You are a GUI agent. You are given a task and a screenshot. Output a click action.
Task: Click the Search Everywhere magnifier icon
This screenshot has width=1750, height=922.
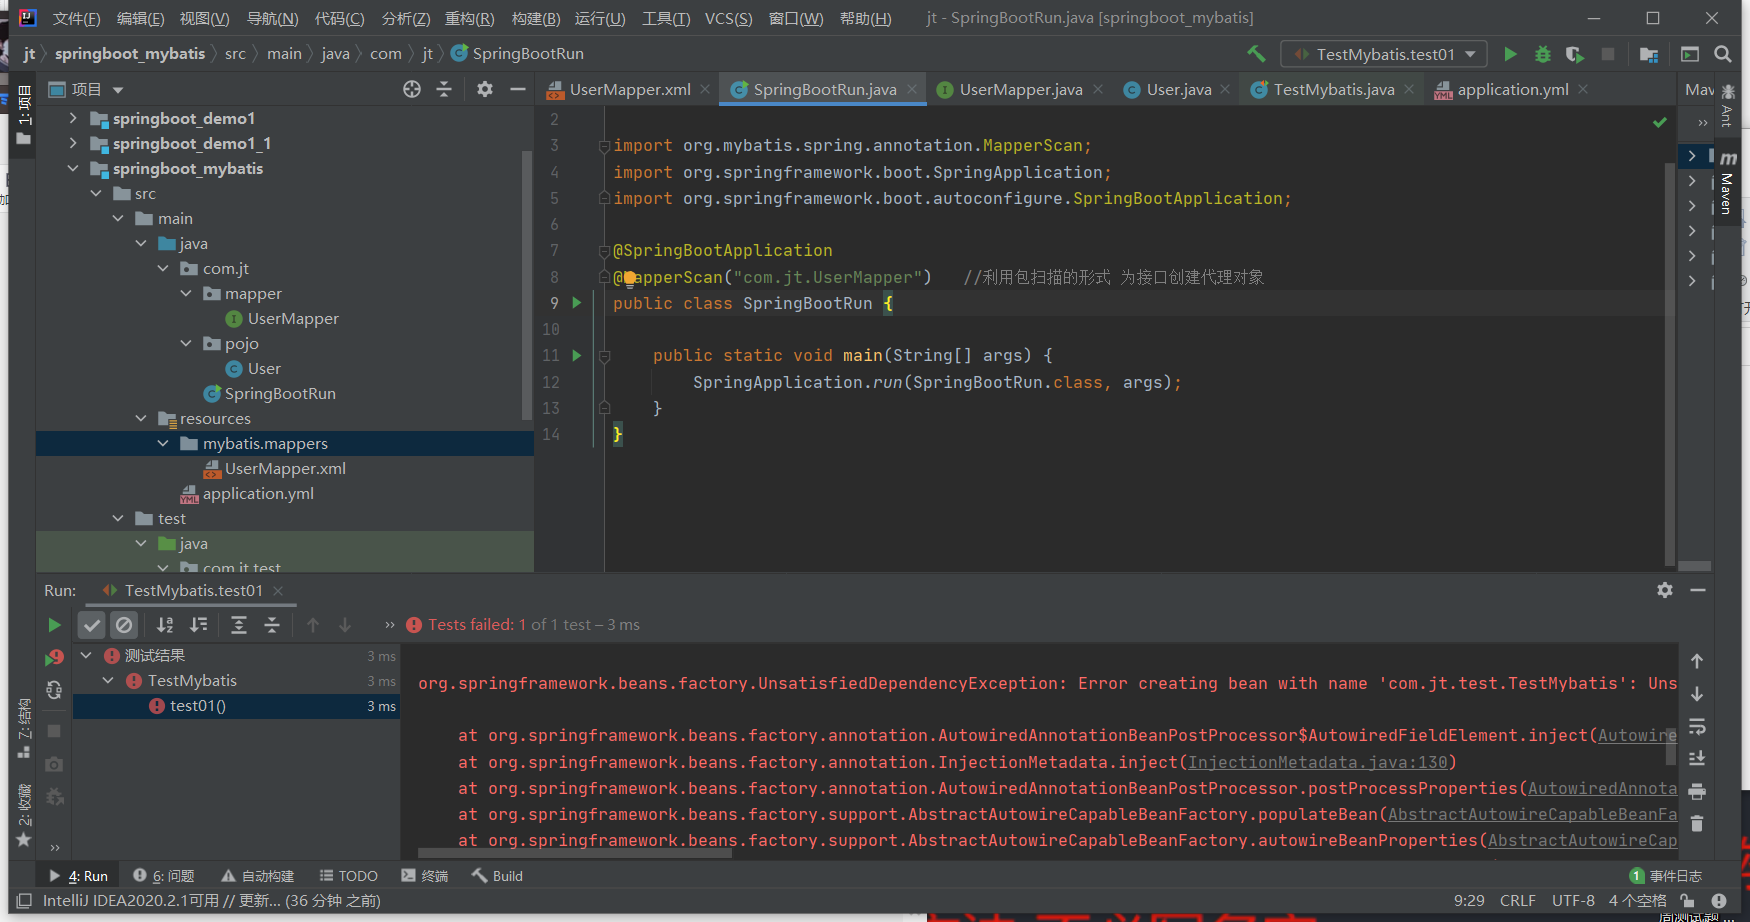click(x=1723, y=54)
